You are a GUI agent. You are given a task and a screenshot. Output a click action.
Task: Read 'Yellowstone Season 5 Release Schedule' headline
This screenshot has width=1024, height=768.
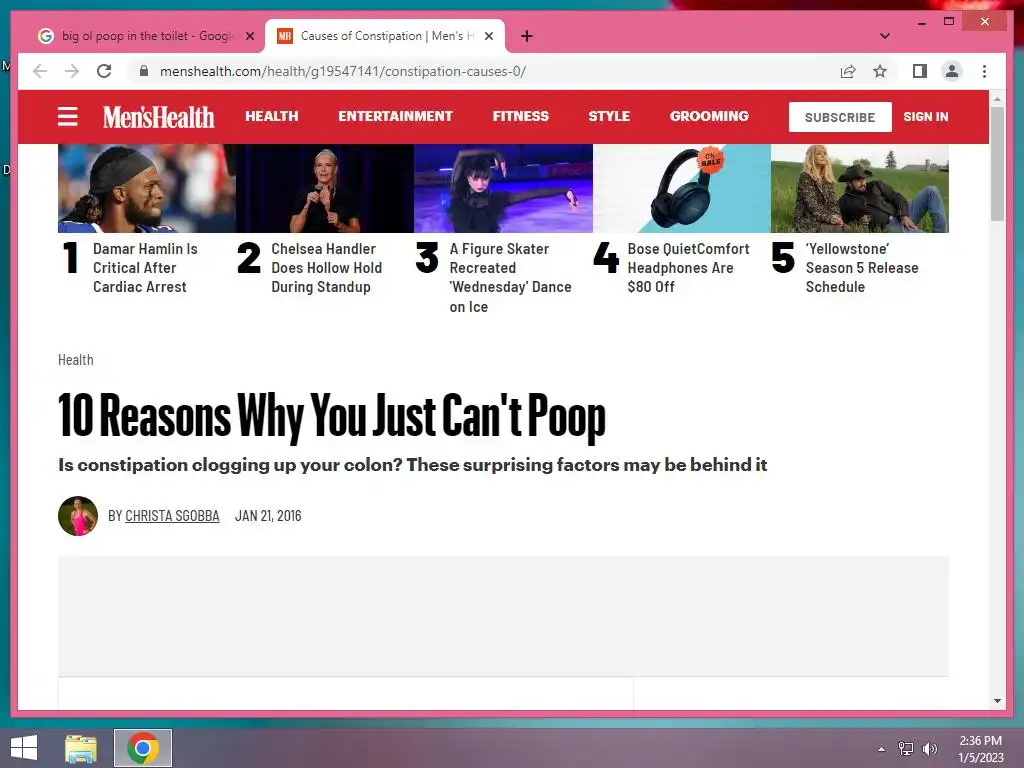coord(862,268)
